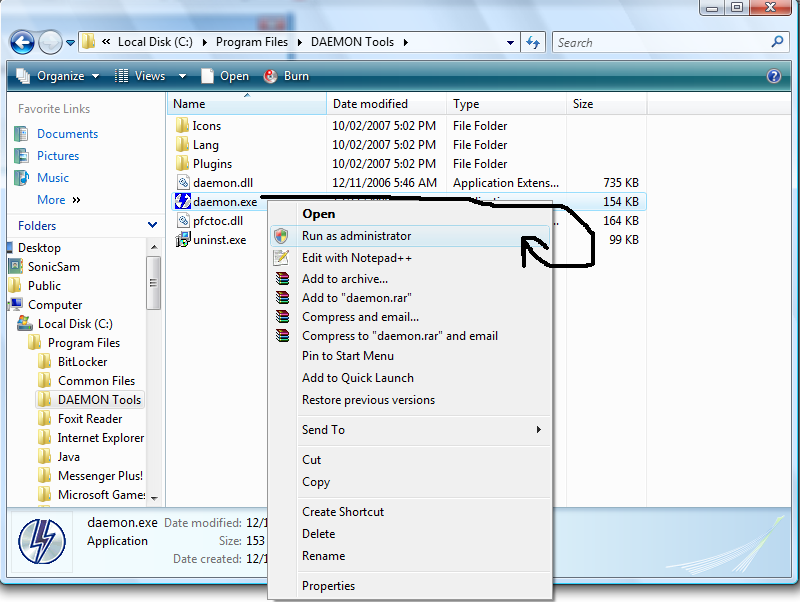Open Help via the question mark icon
Screen dimensions: 800x602
click(773, 76)
